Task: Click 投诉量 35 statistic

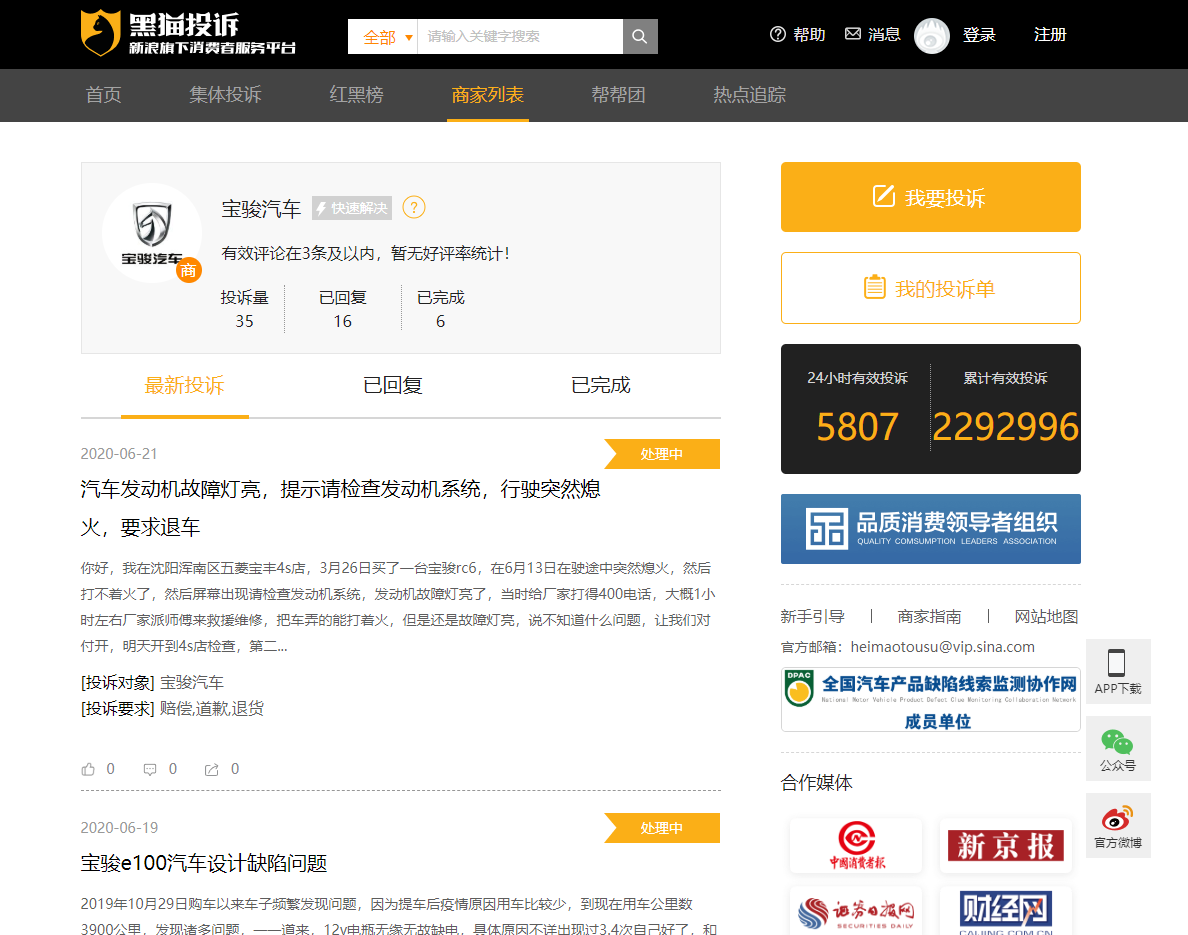Action: [244, 309]
